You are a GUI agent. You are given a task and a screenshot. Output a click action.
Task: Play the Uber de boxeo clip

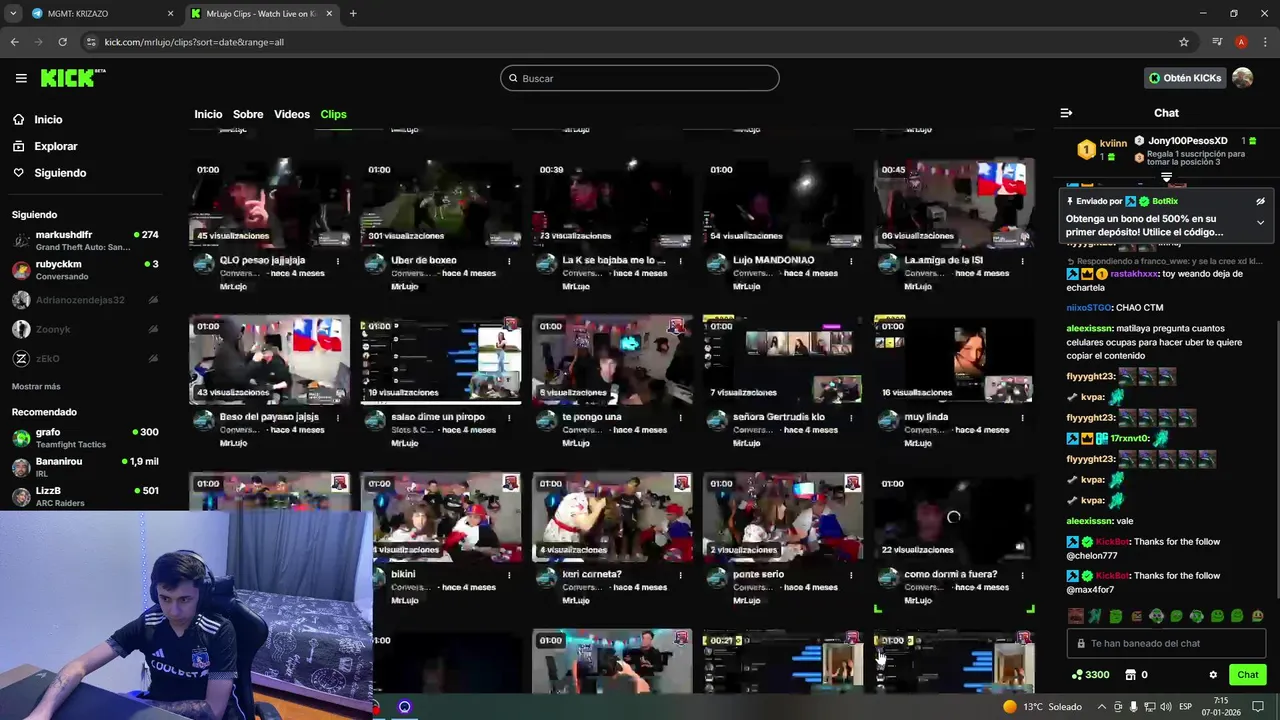click(x=441, y=203)
